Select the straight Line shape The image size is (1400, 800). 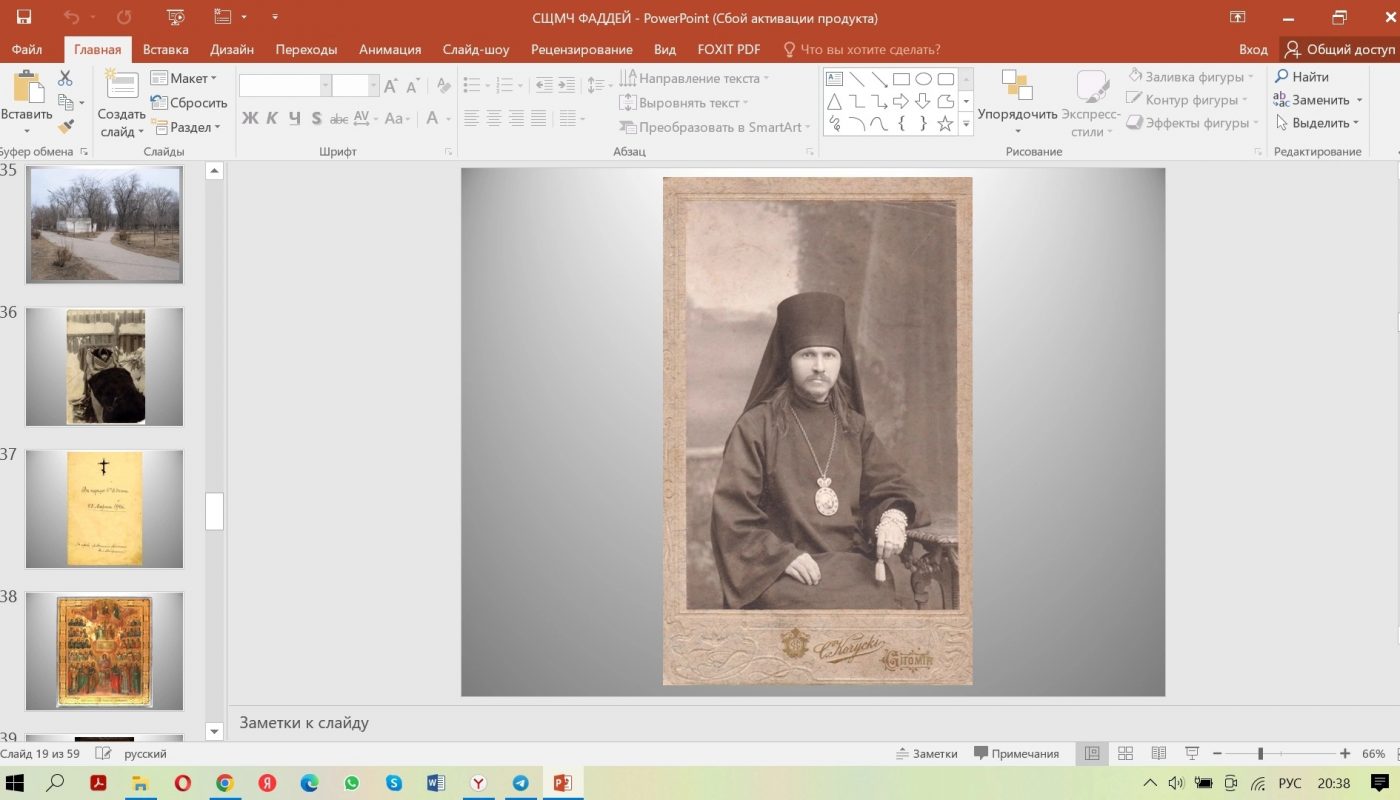856,79
